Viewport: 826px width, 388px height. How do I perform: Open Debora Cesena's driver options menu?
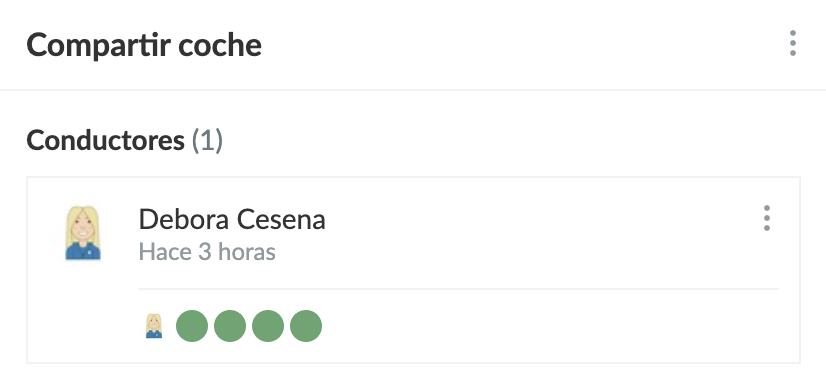(x=766, y=218)
